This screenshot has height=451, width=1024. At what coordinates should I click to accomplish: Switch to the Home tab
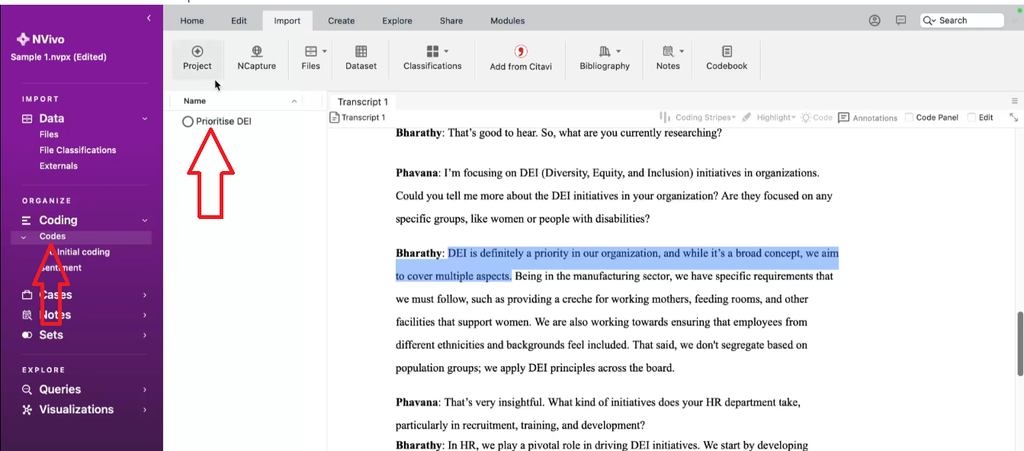click(192, 21)
